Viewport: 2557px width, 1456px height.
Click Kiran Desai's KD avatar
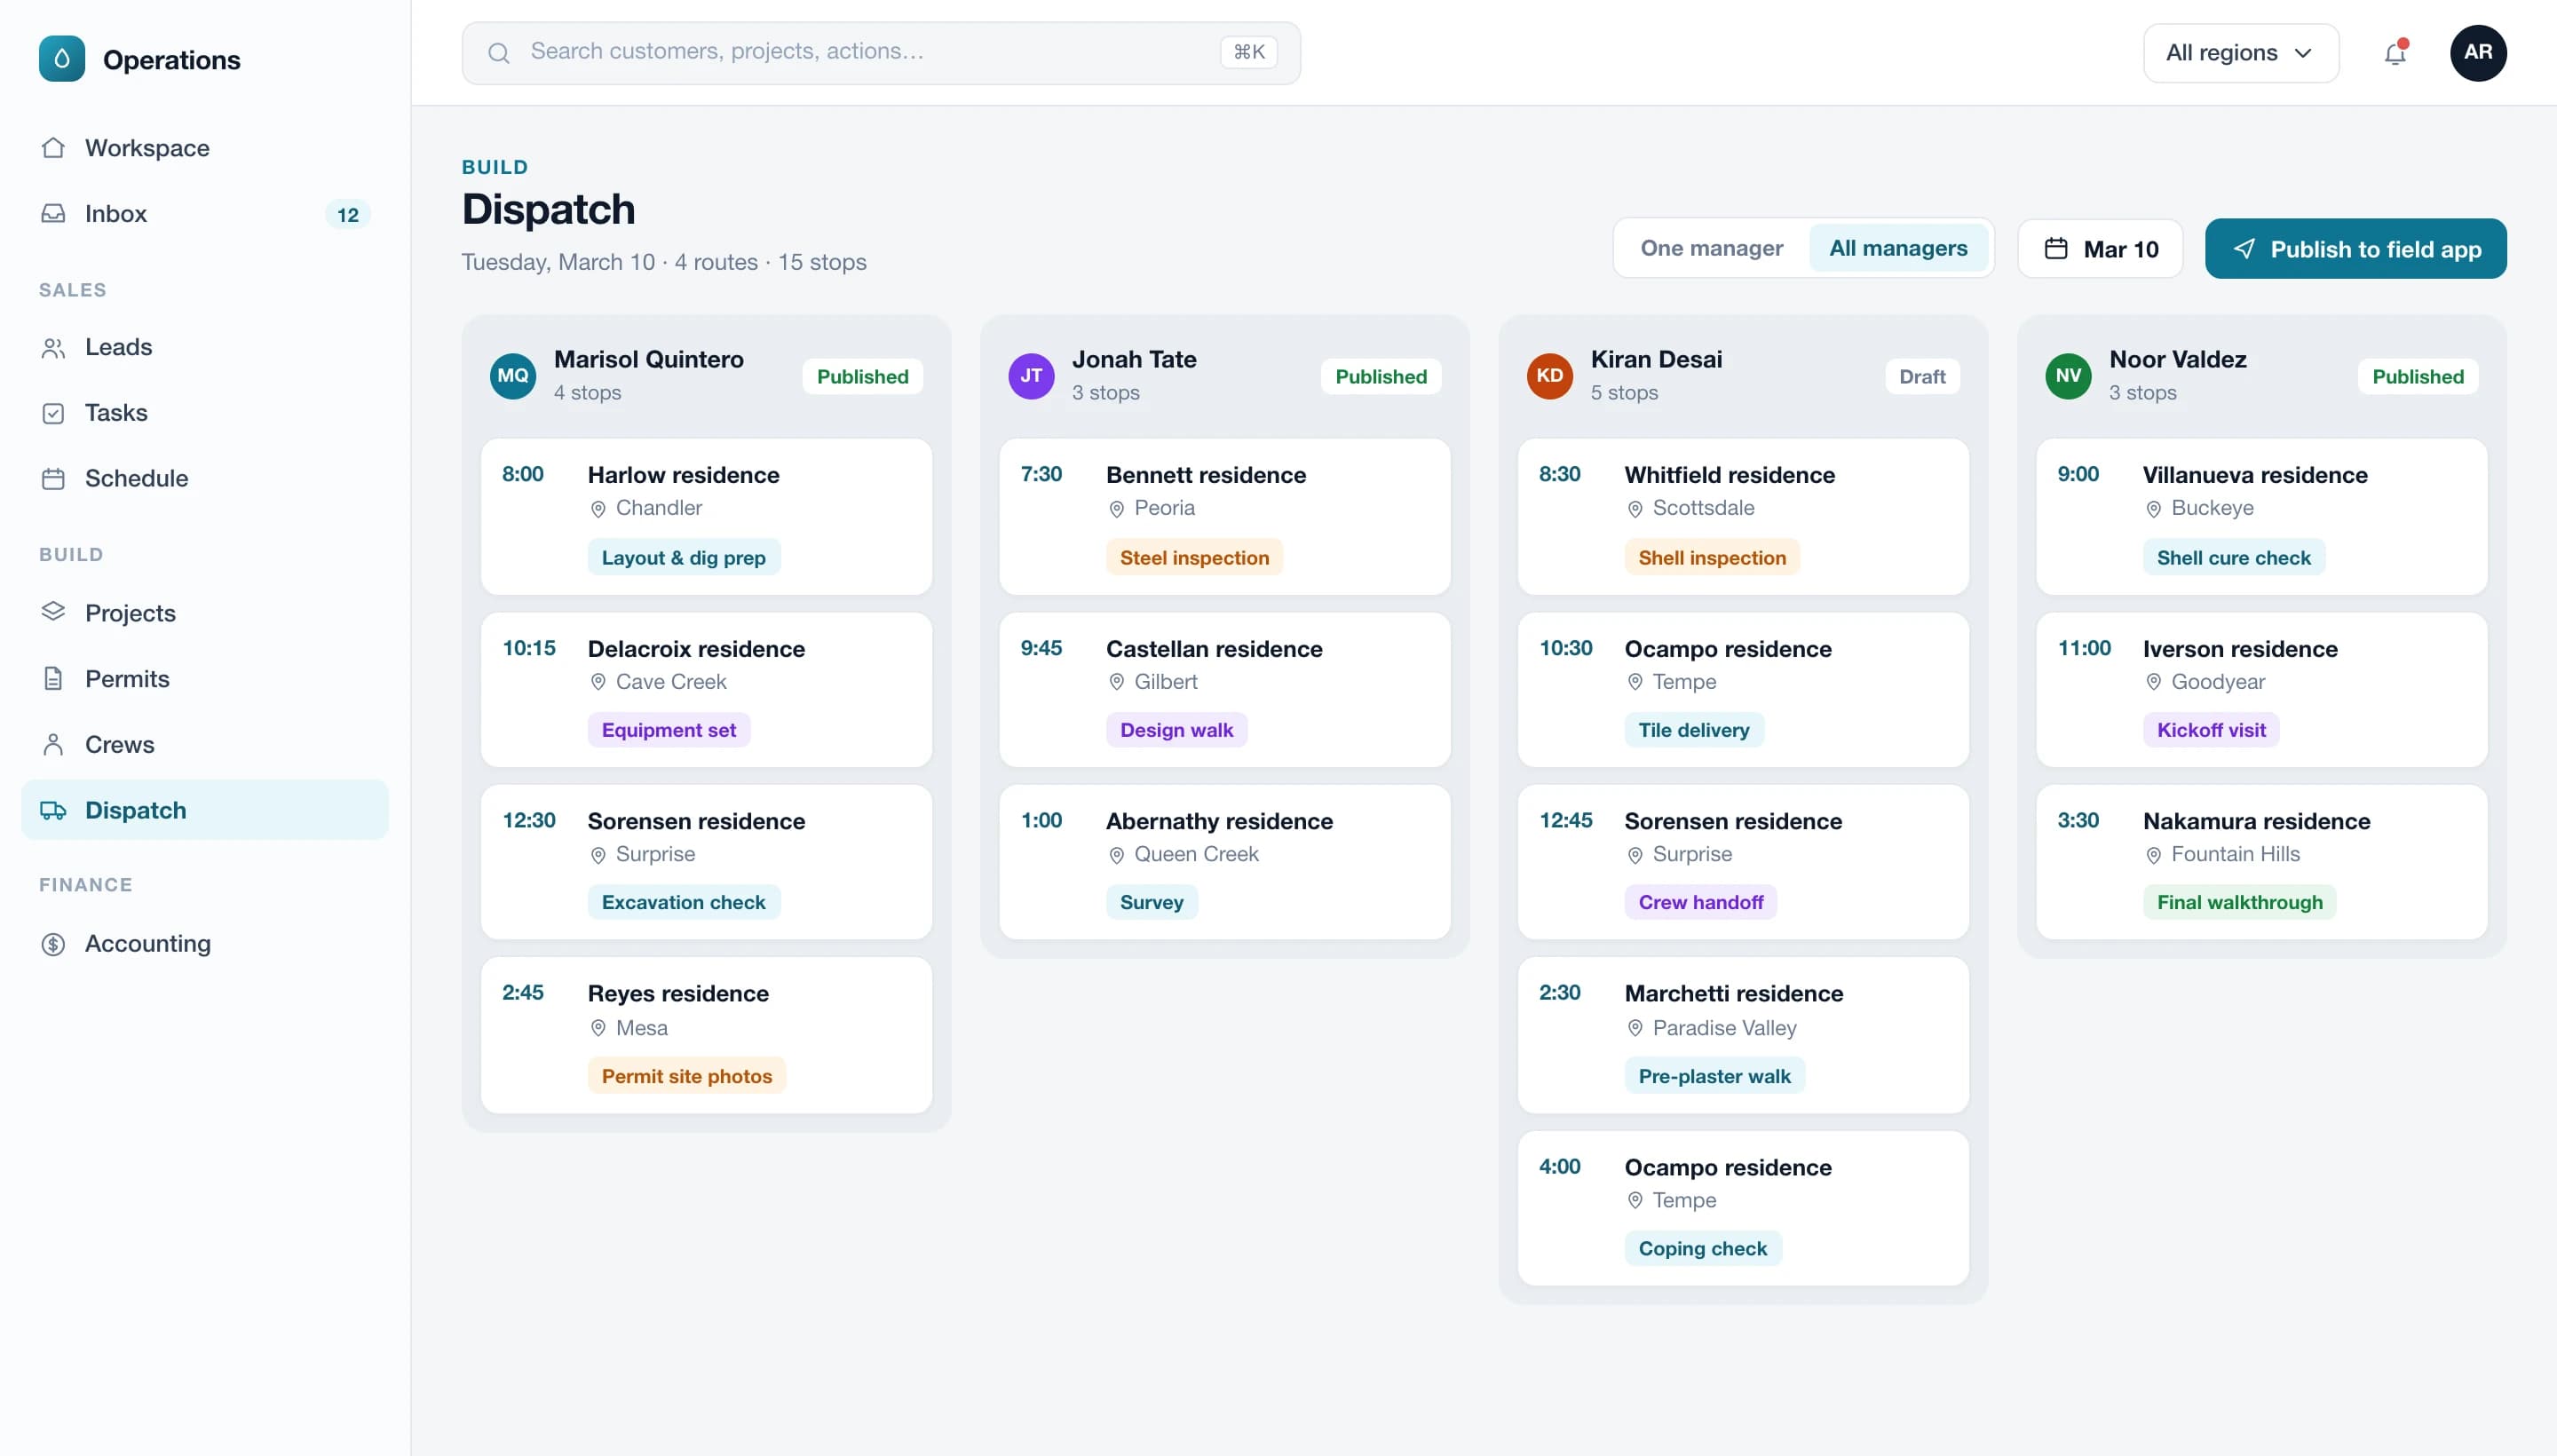tap(1549, 376)
